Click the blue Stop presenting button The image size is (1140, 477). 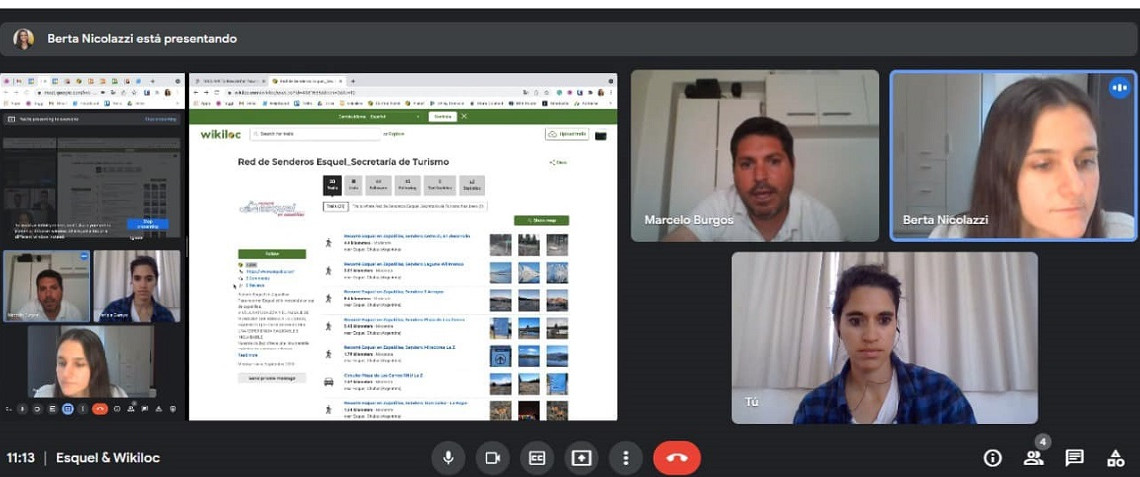[x=148, y=224]
